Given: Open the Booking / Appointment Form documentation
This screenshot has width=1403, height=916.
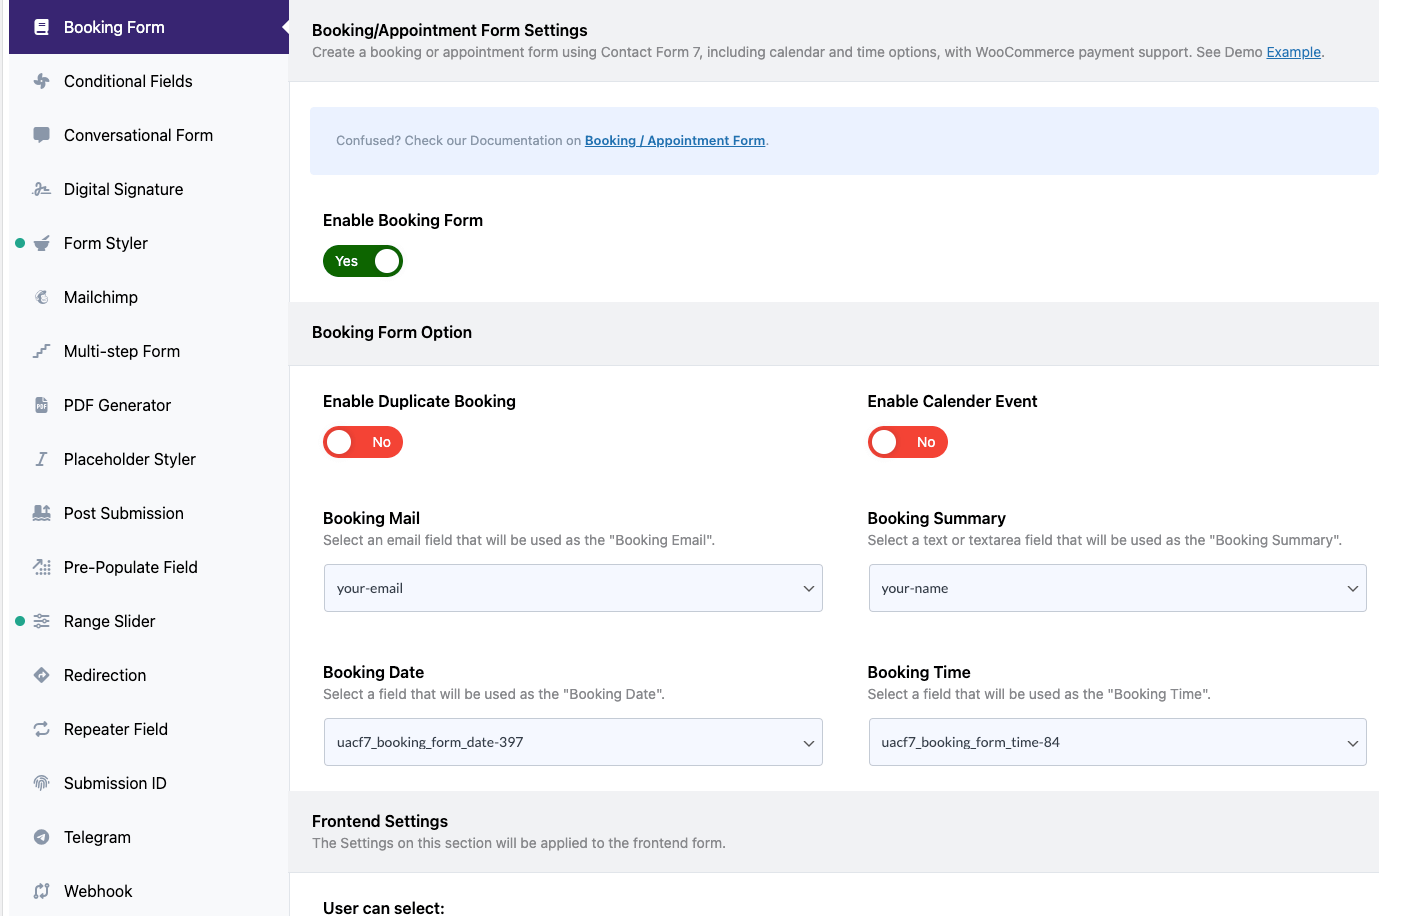Looking at the screenshot, I should (674, 140).
